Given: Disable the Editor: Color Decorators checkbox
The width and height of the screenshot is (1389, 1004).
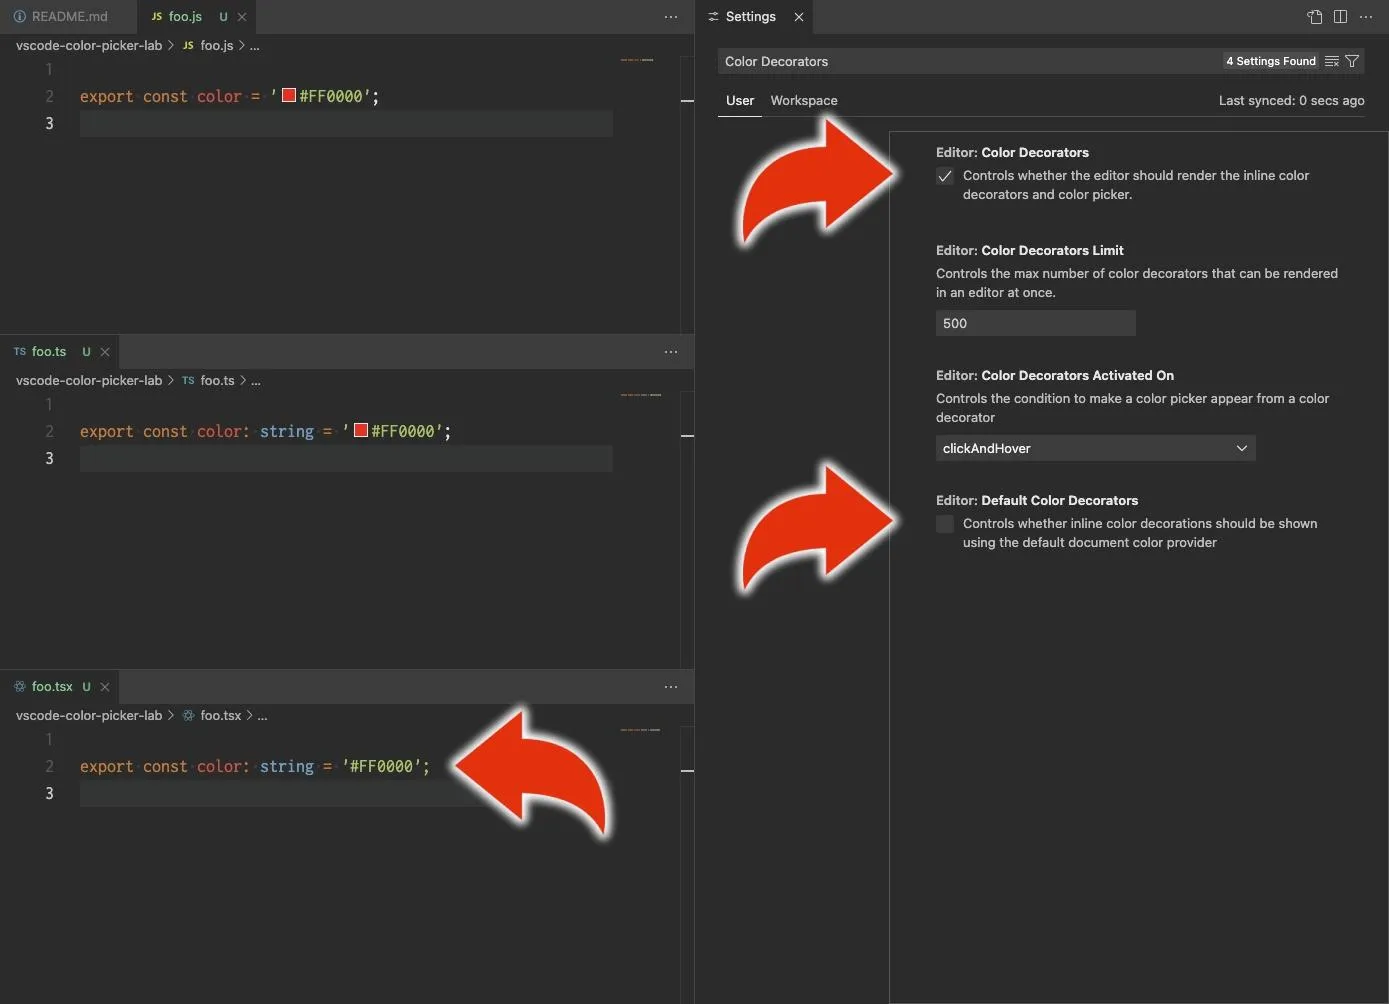Looking at the screenshot, I should (945, 176).
